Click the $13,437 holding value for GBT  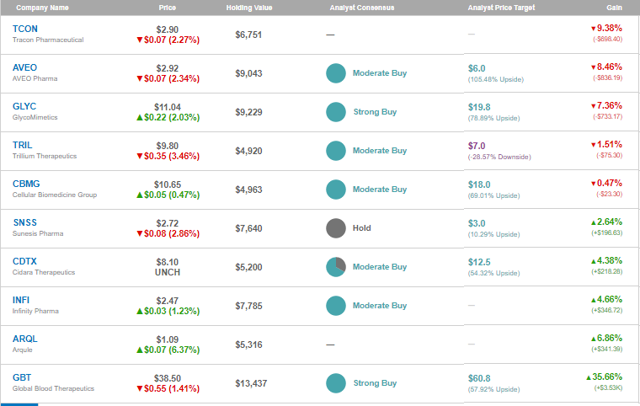[x=251, y=384]
